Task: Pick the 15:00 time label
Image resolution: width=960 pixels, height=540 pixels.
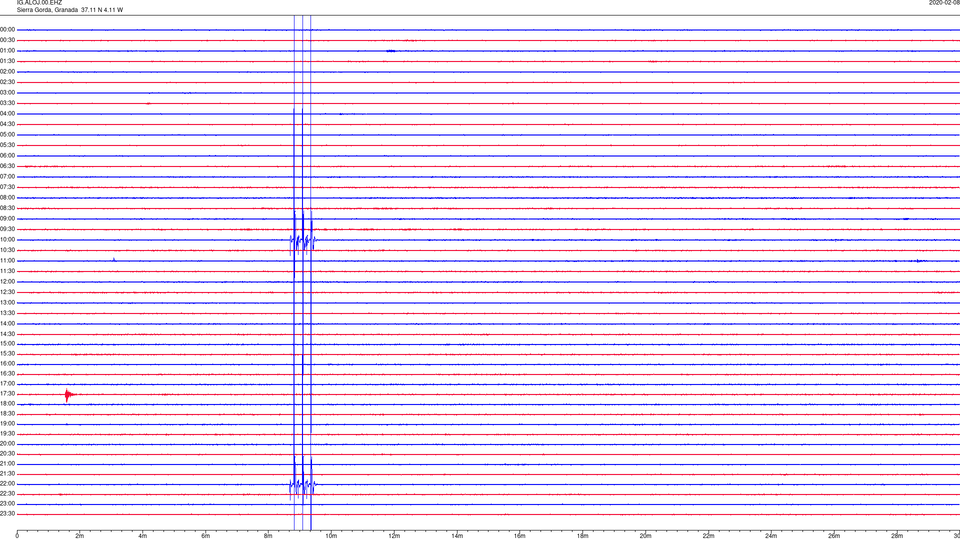Action: (x=7, y=343)
